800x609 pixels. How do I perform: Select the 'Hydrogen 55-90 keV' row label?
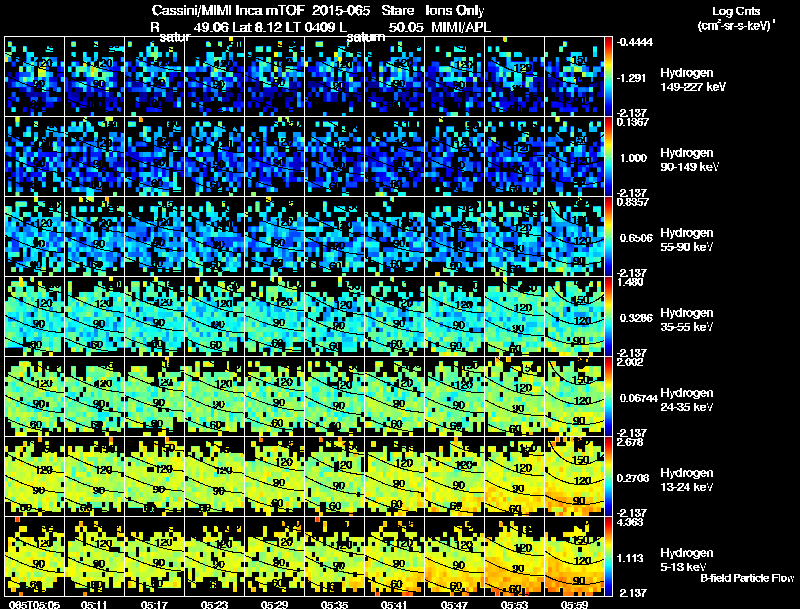(x=687, y=240)
